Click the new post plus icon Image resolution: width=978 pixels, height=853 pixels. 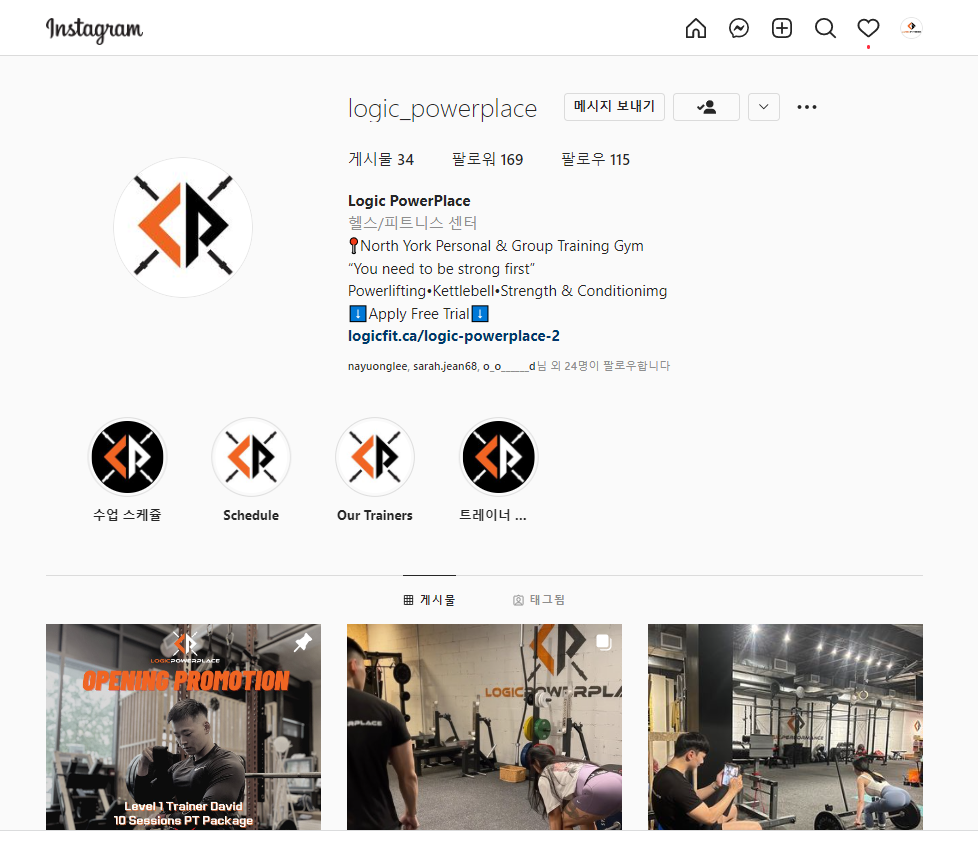[x=782, y=28]
